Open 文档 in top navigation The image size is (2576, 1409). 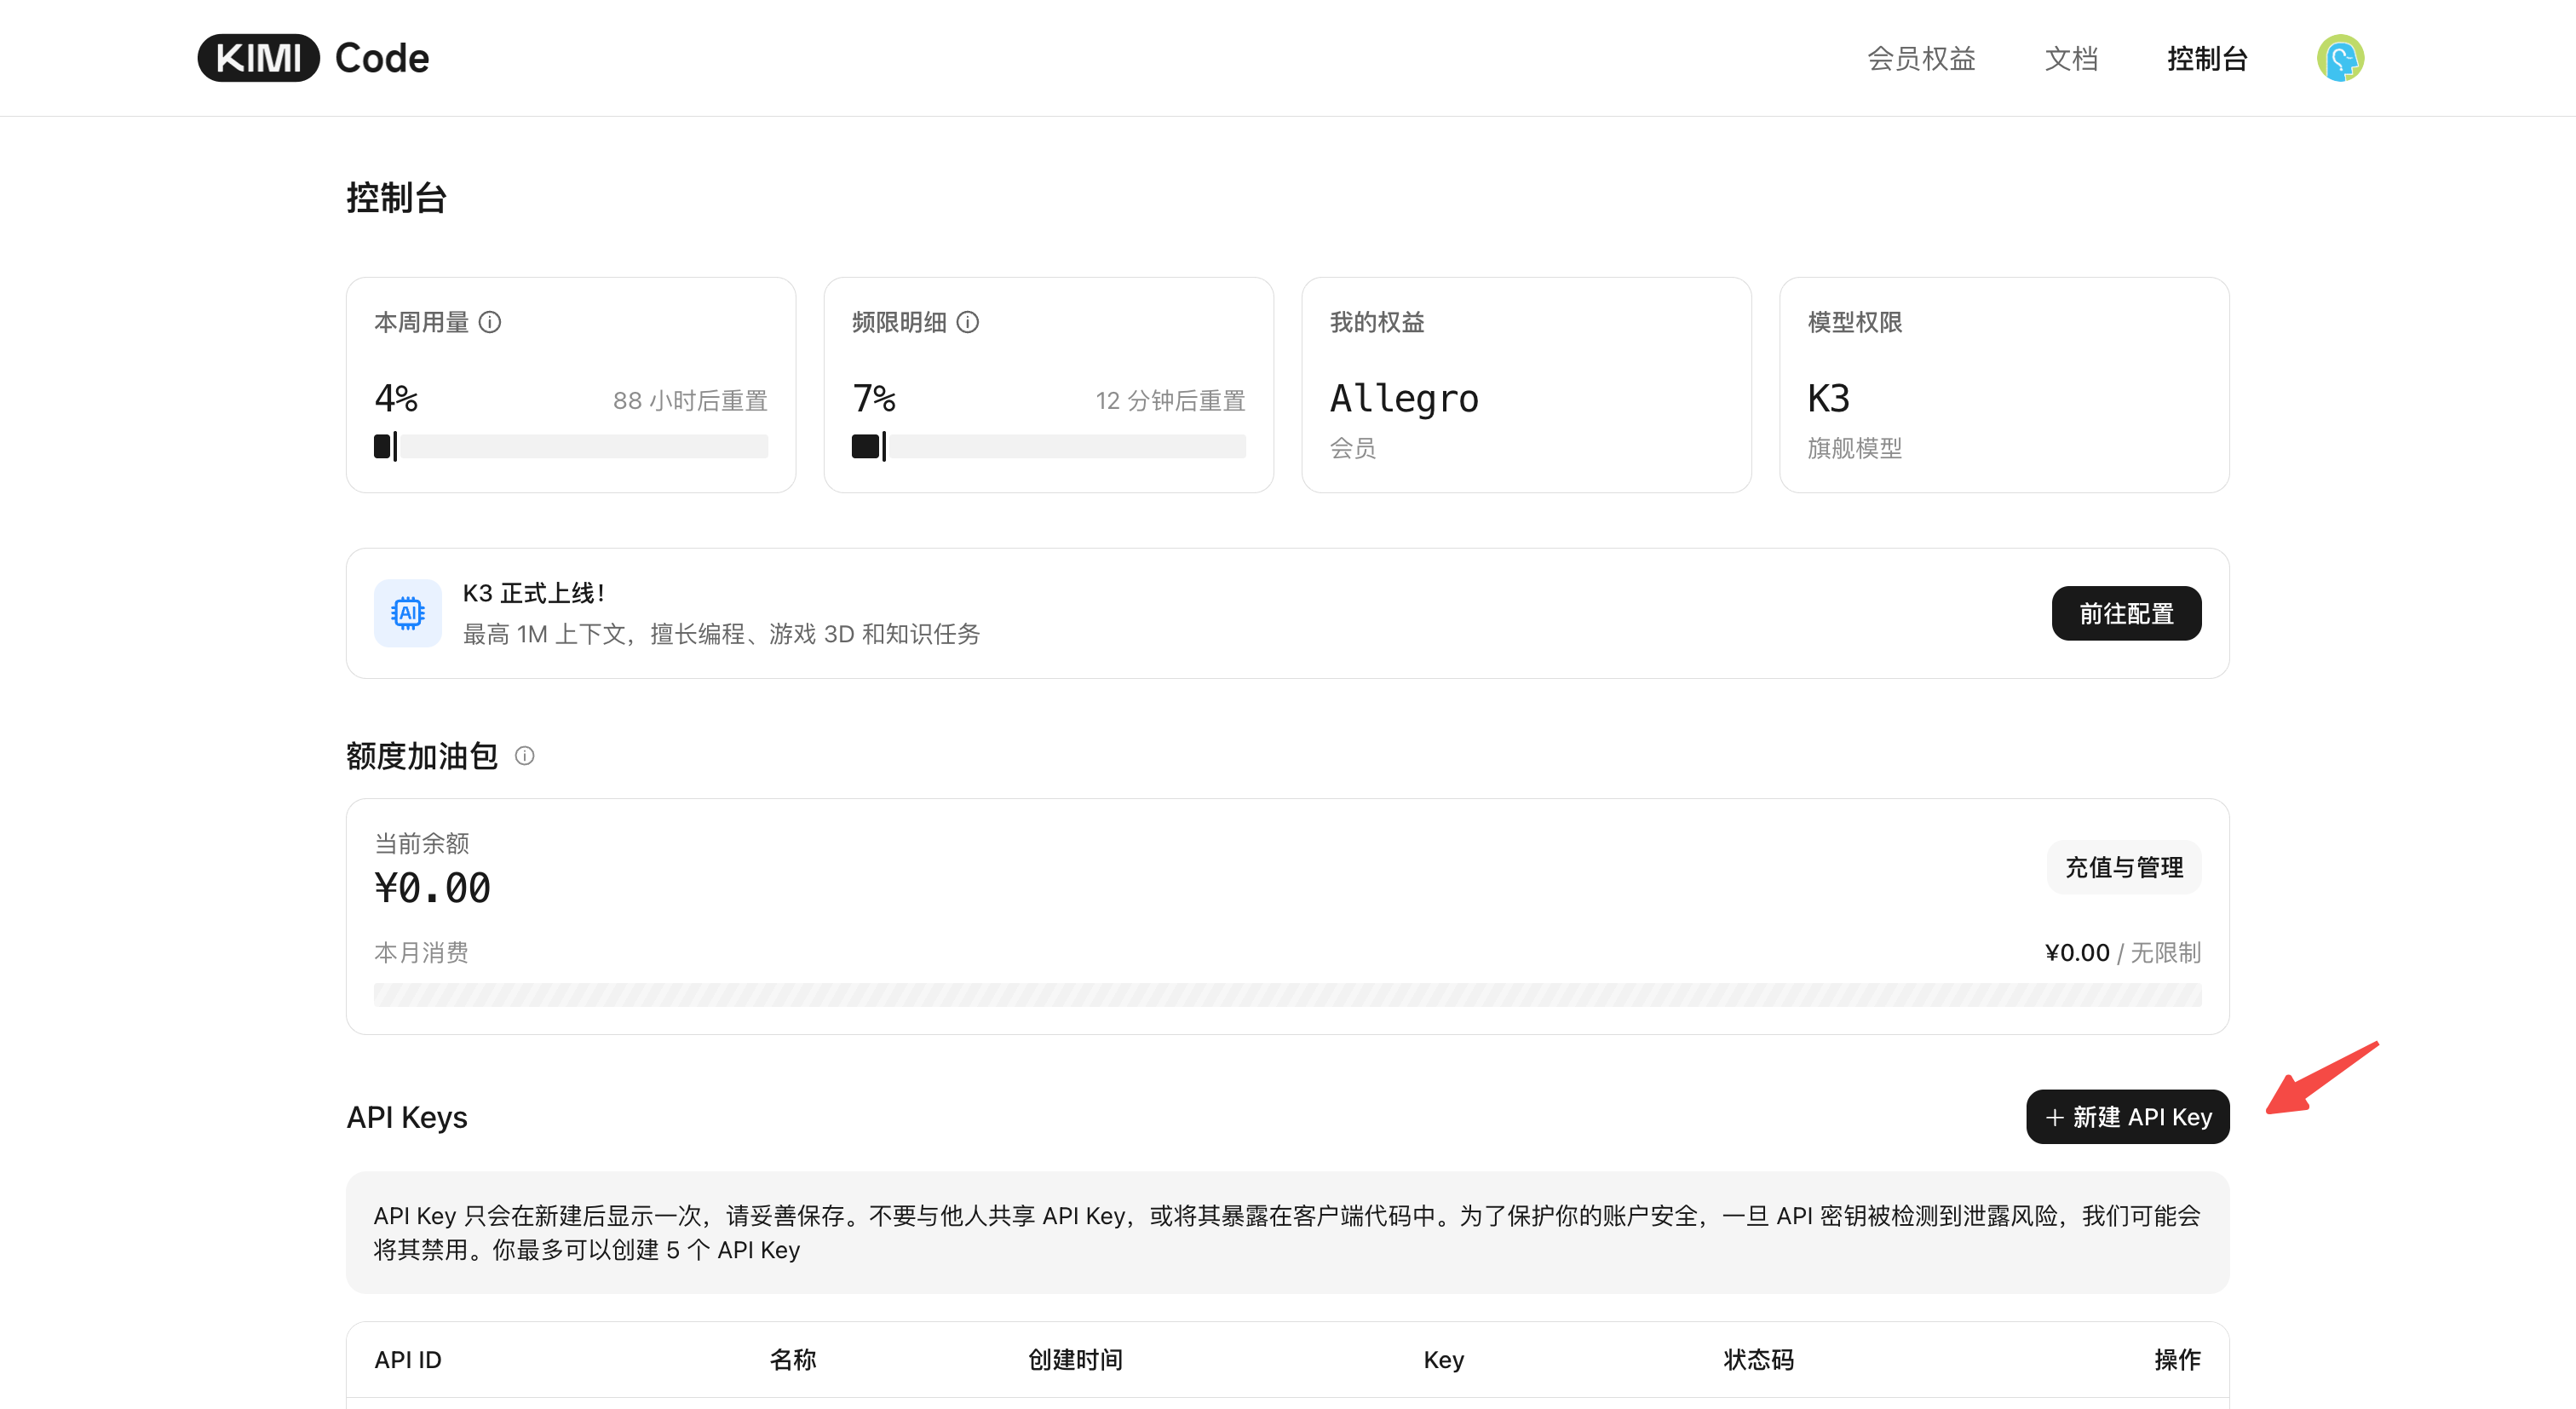coord(2071,58)
